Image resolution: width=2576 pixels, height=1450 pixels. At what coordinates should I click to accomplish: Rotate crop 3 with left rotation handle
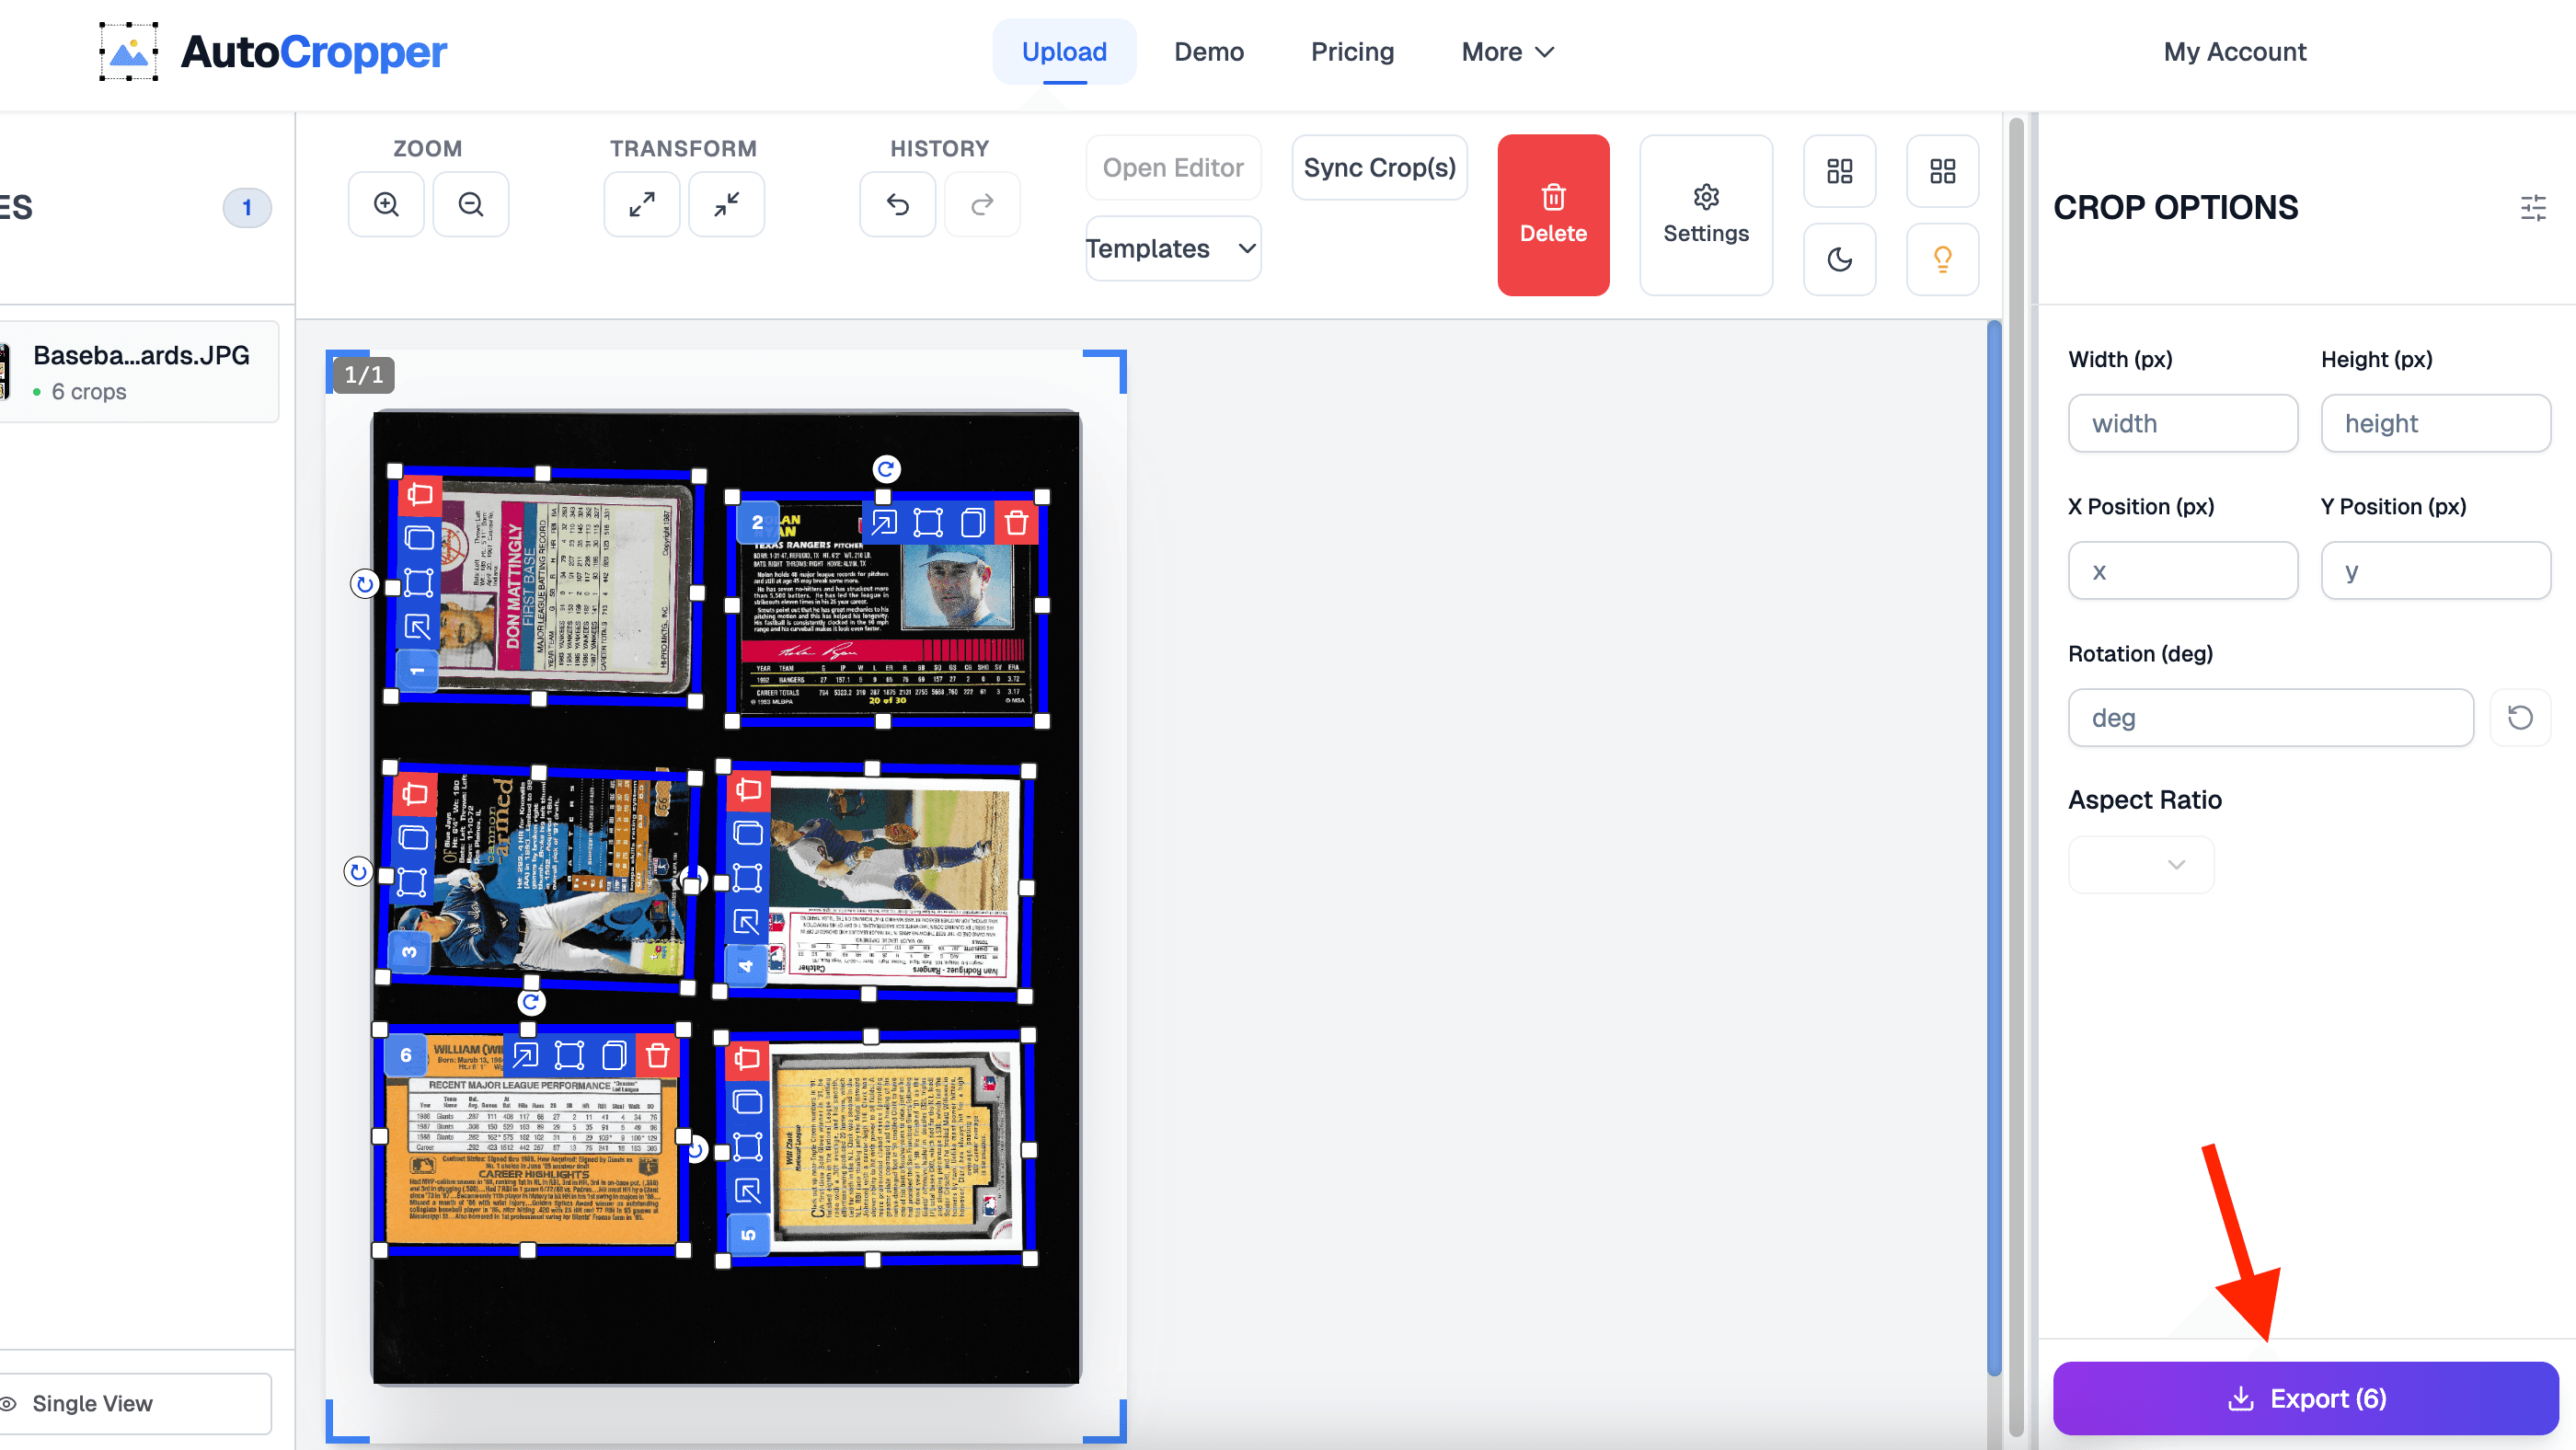pos(358,871)
